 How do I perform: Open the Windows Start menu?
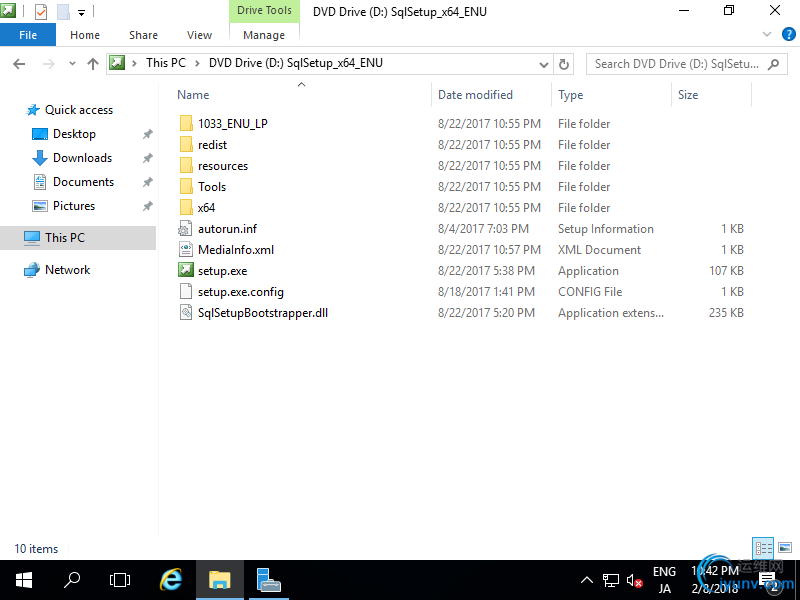[x=24, y=580]
